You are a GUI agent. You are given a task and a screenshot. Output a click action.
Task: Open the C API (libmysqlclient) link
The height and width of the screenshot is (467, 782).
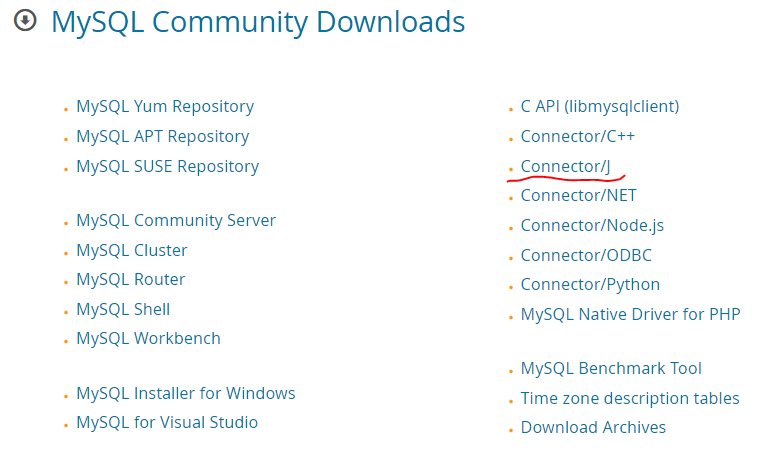pyautogui.click(x=600, y=107)
